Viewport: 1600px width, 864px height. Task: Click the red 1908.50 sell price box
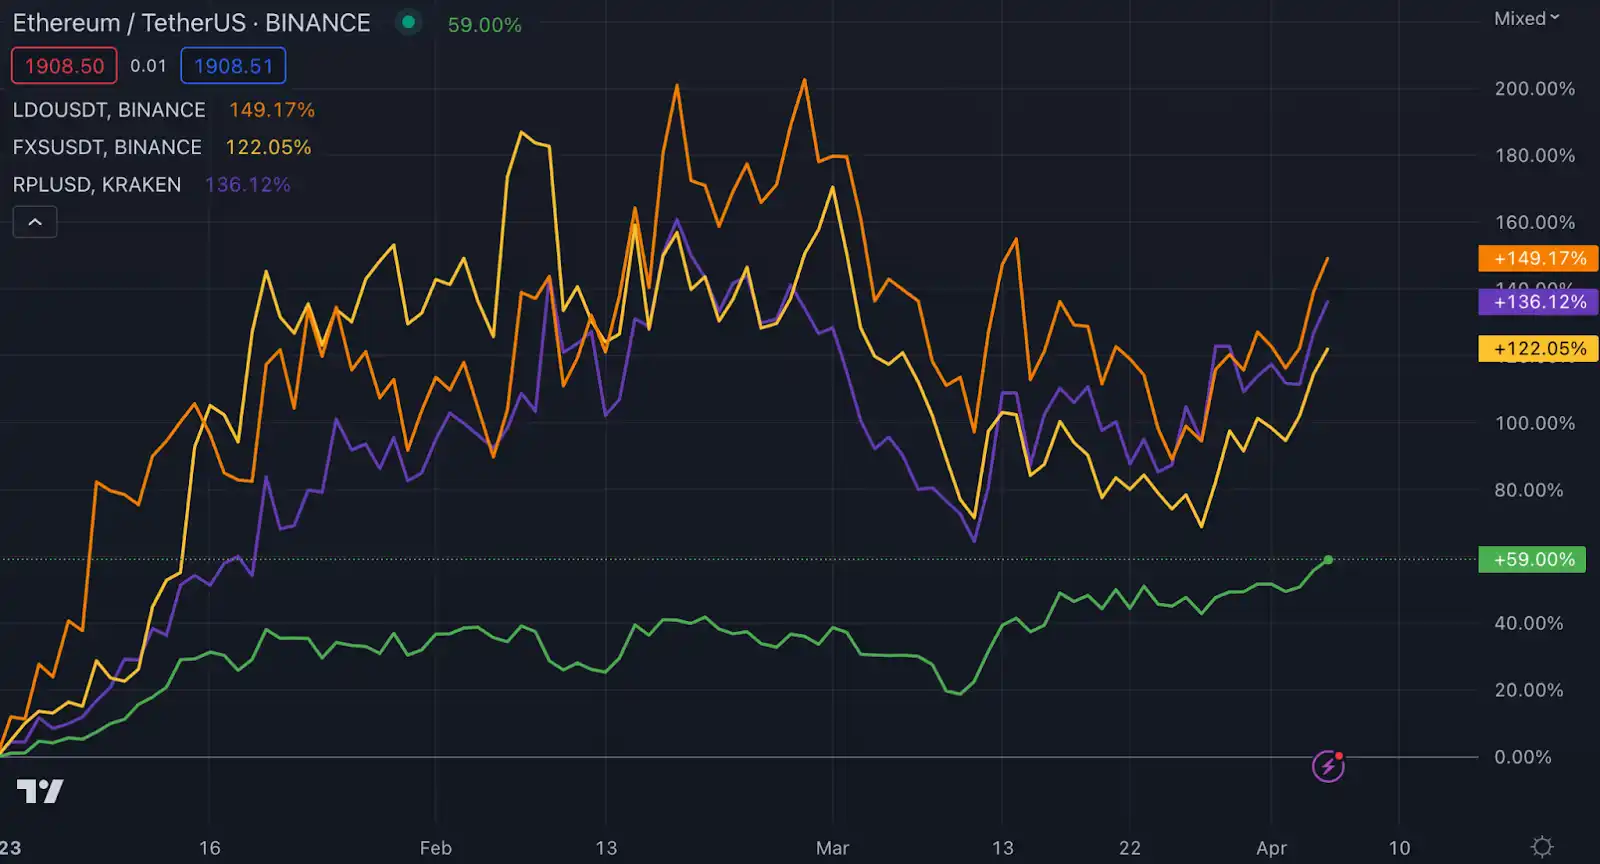(x=64, y=66)
